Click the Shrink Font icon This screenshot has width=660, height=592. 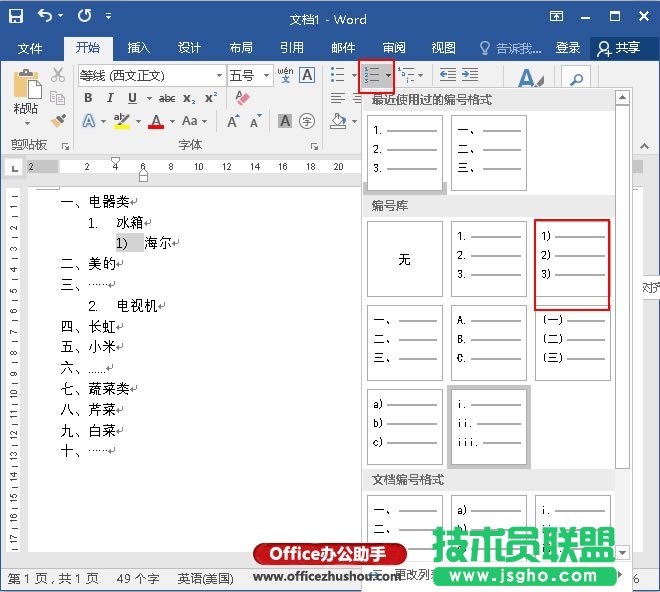point(255,121)
